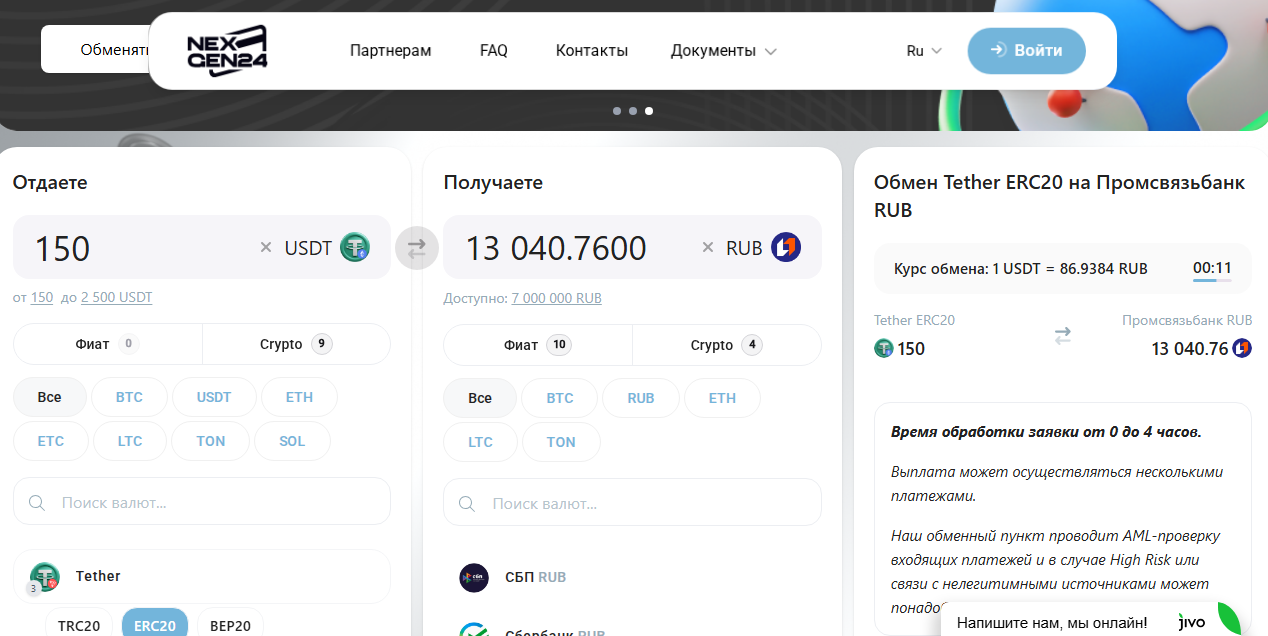Open the Ru language selector
The width and height of the screenshot is (1268, 636).
coord(923,51)
